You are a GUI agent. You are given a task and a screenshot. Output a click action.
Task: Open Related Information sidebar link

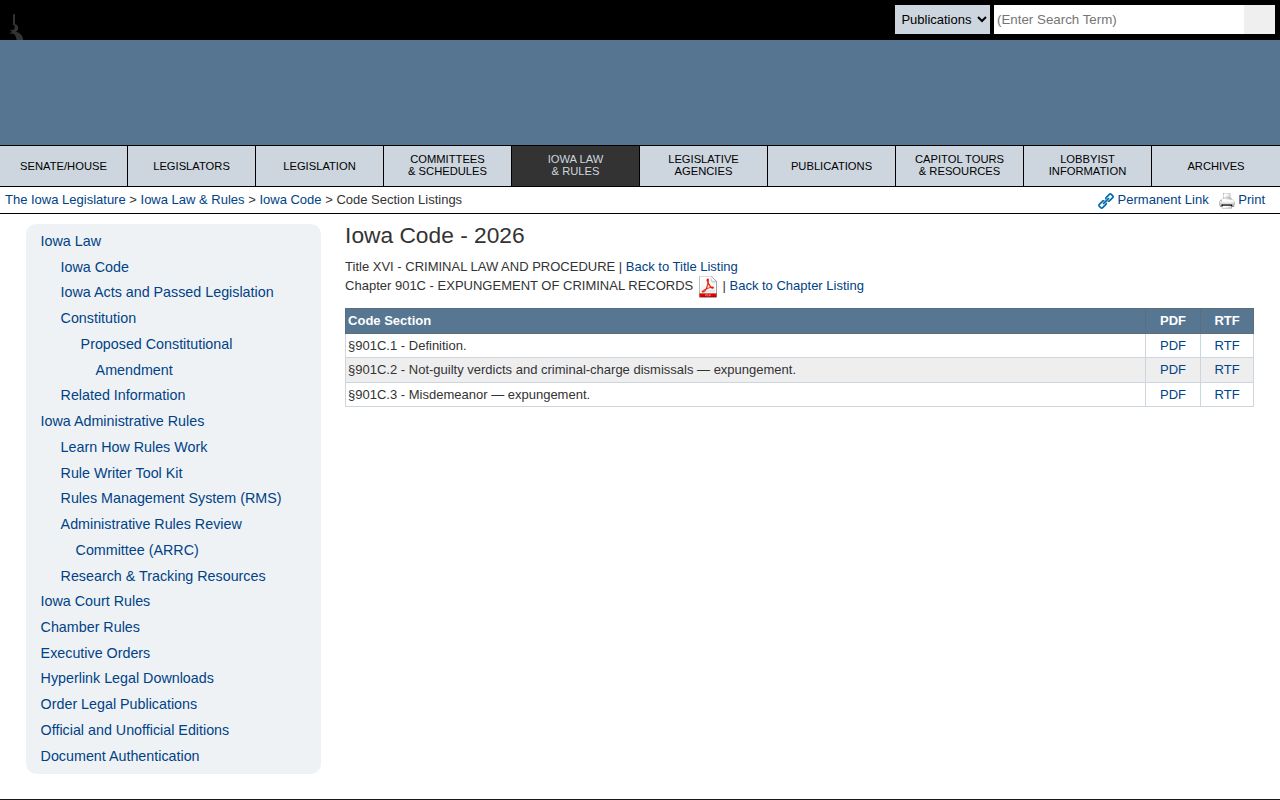(x=123, y=395)
